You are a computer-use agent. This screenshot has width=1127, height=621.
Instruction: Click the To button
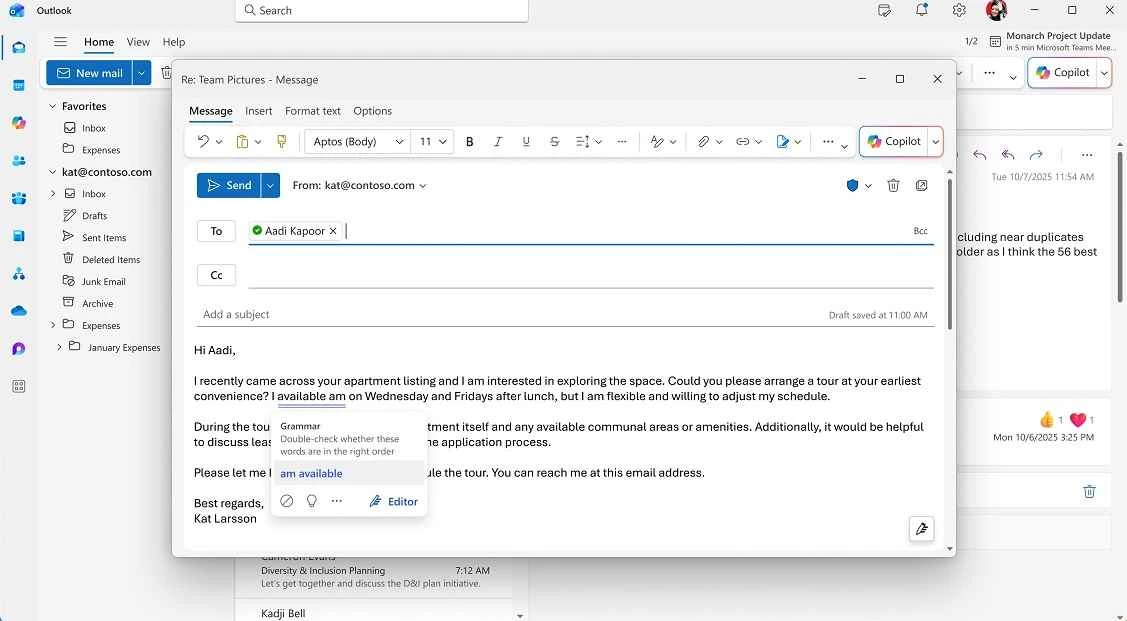click(216, 231)
